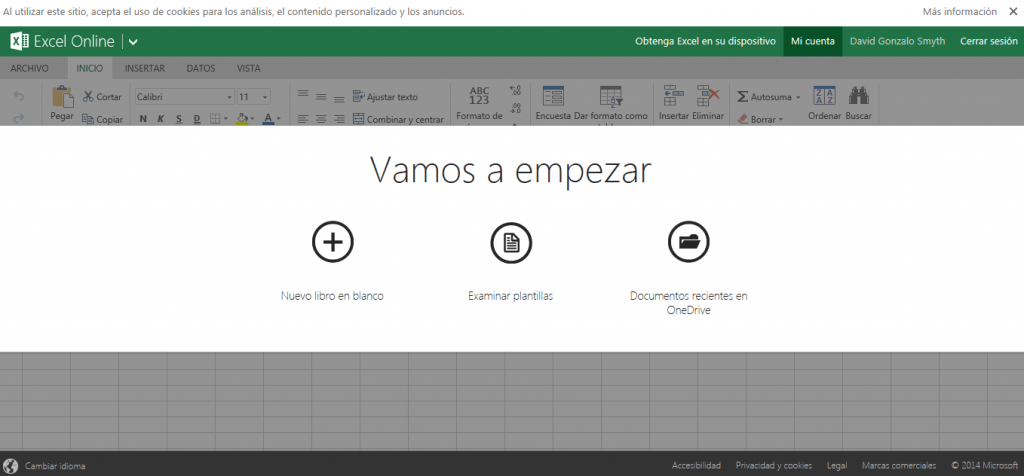Click the undo arrow in the ribbon
This screenshot has height=476, width=1024.
19,97
